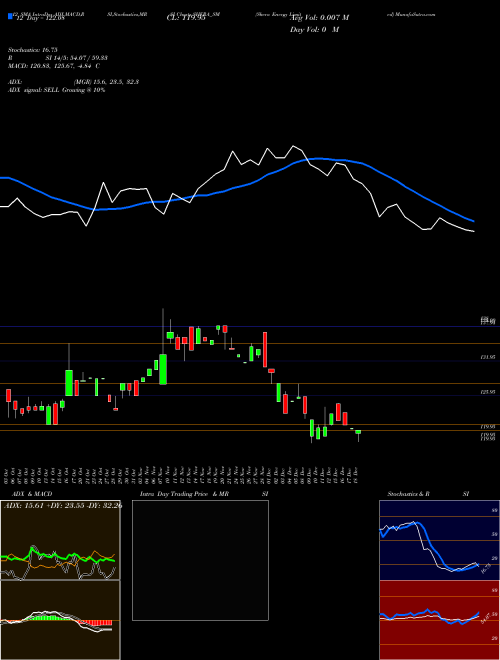Click the first date label on the x-axis
Screen dimensions: 500x660
point(7,474)
